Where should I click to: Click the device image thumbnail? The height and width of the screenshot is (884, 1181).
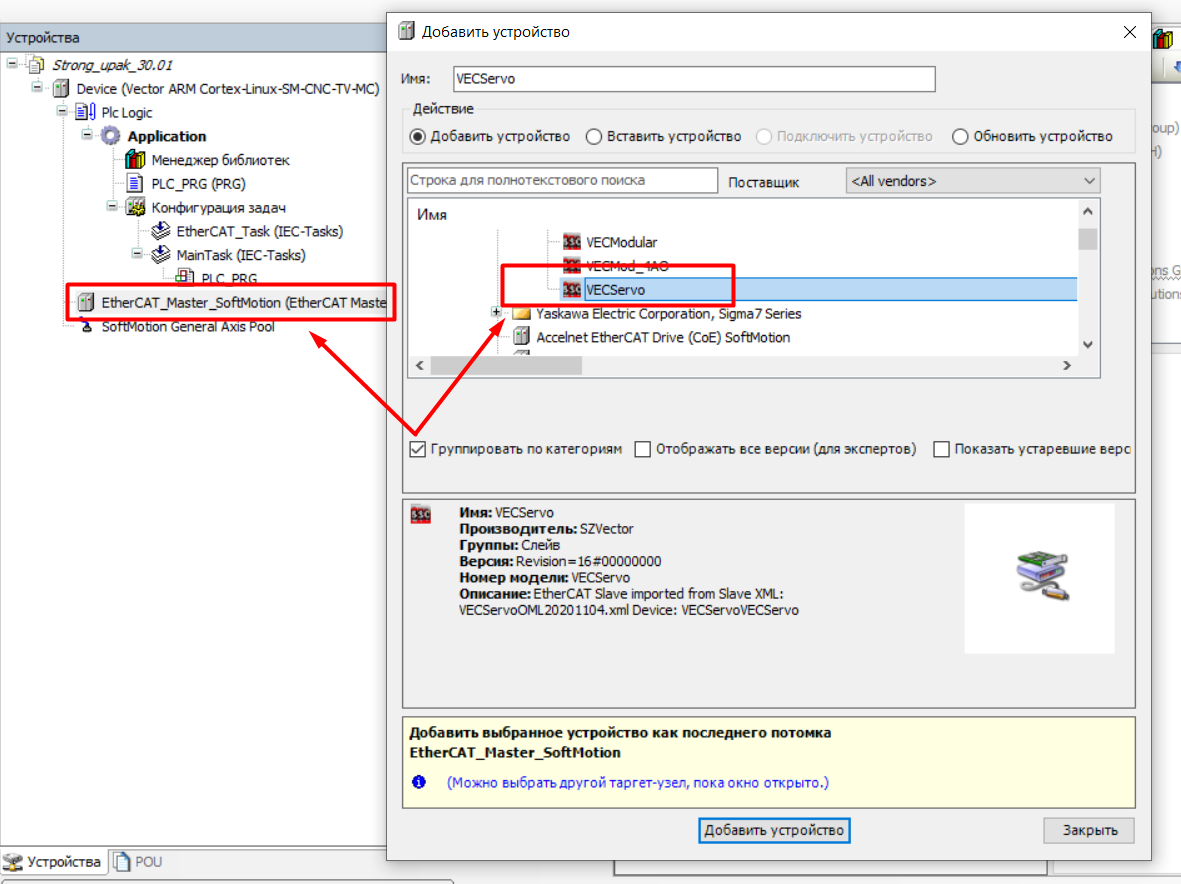tap(1039, 578)
